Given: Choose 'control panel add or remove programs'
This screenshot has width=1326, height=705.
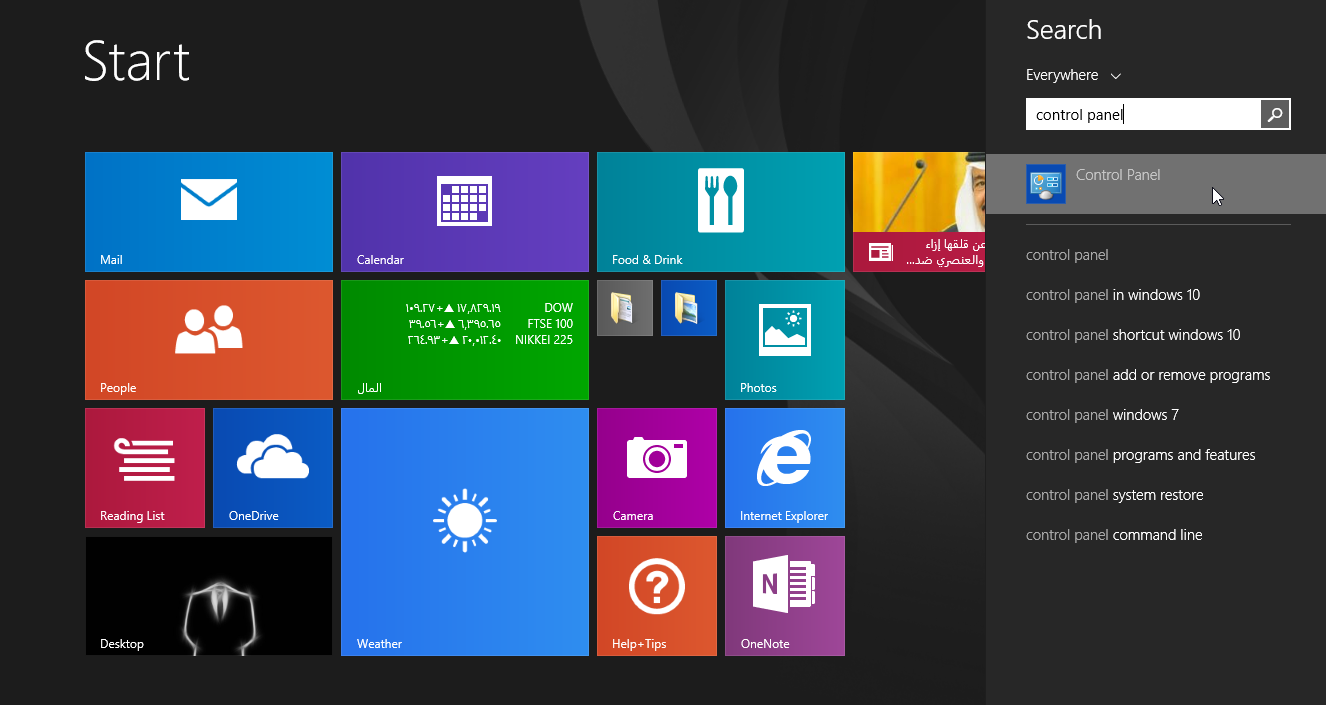Looking at the screenshot, I should [x=1148, y=375].
